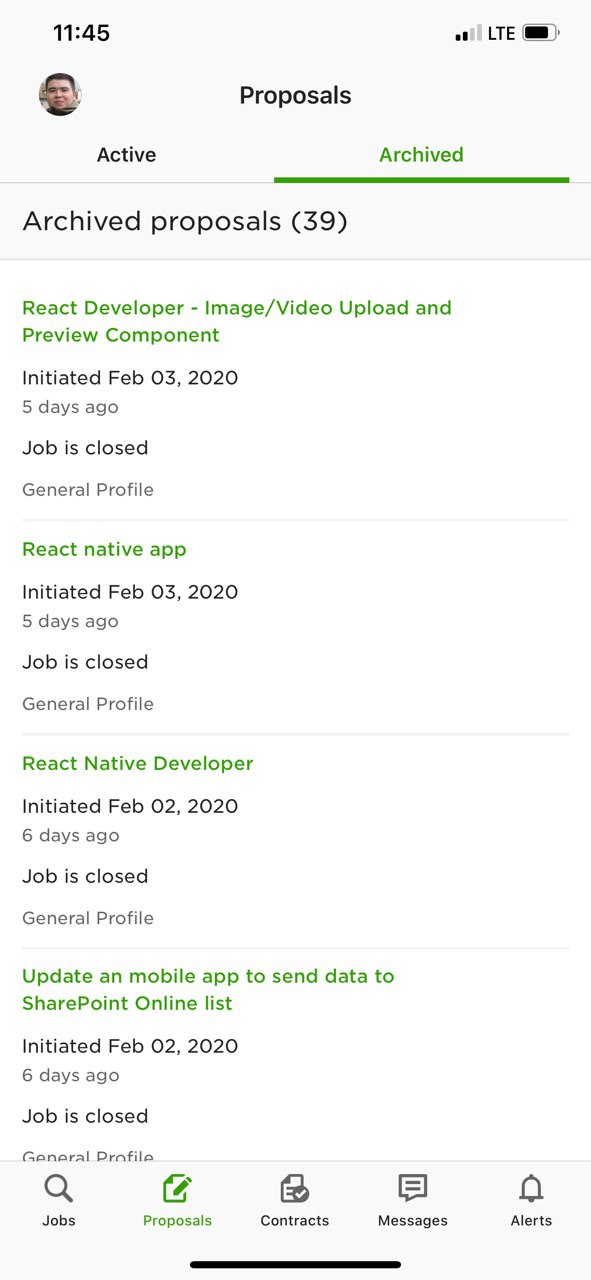Tap the Contracts label in bottom bar
This screenshot has width=591, height=1280.
pos(295,1221)
